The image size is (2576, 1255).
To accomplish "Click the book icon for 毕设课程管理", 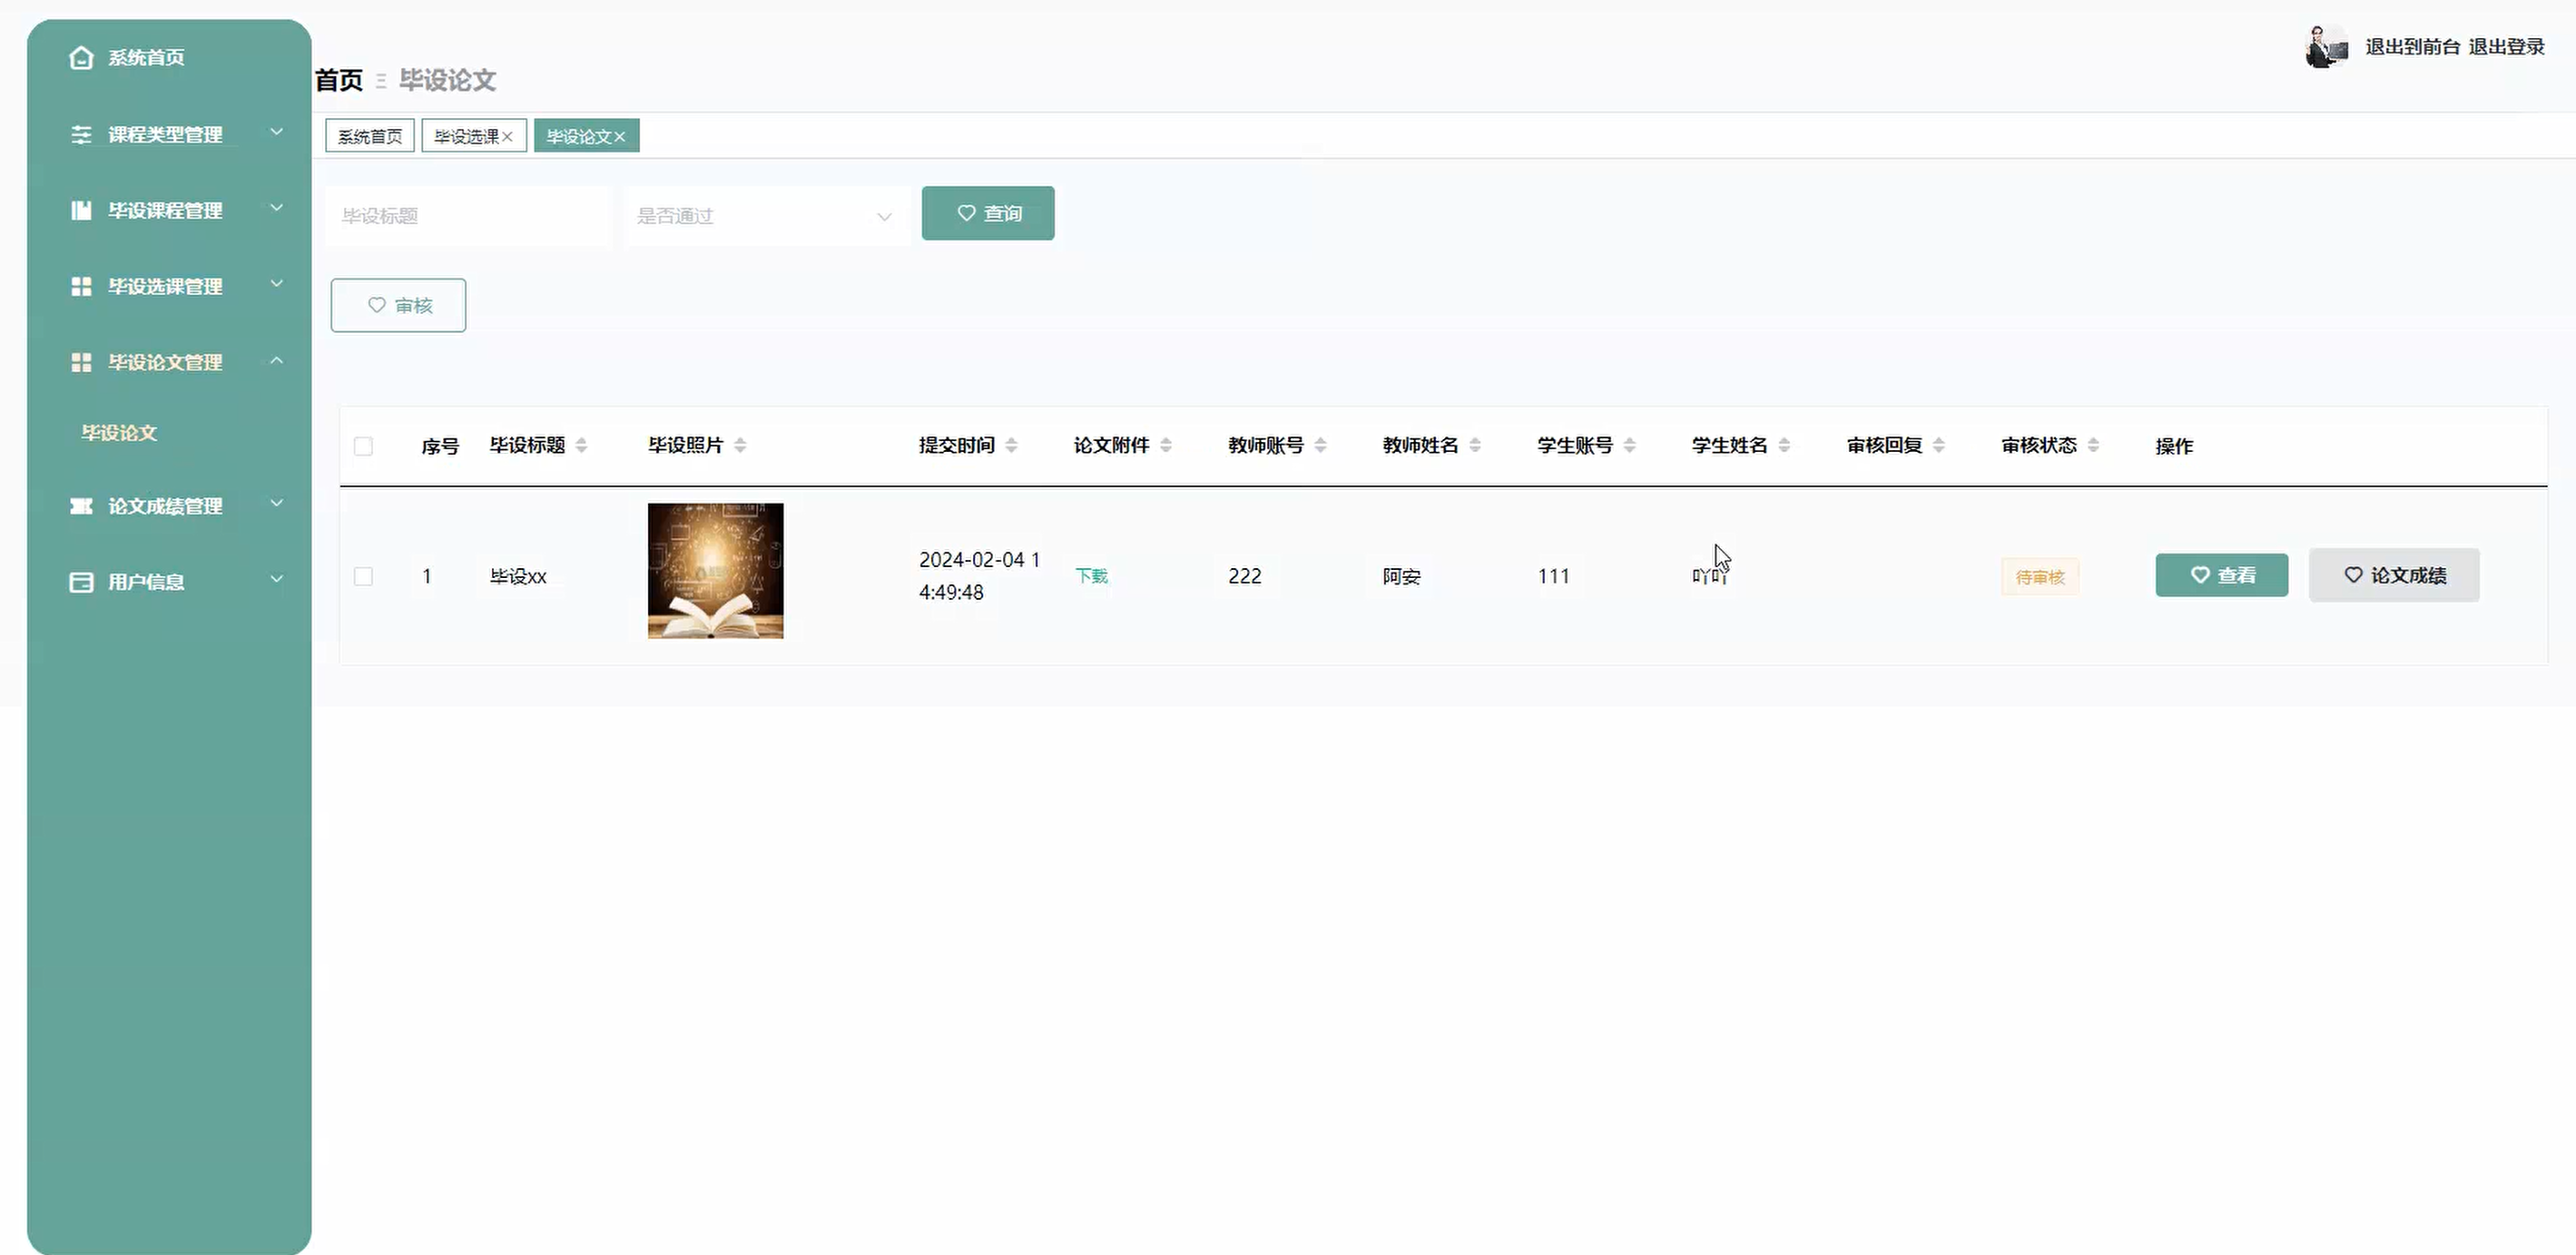I will [81, 210].
